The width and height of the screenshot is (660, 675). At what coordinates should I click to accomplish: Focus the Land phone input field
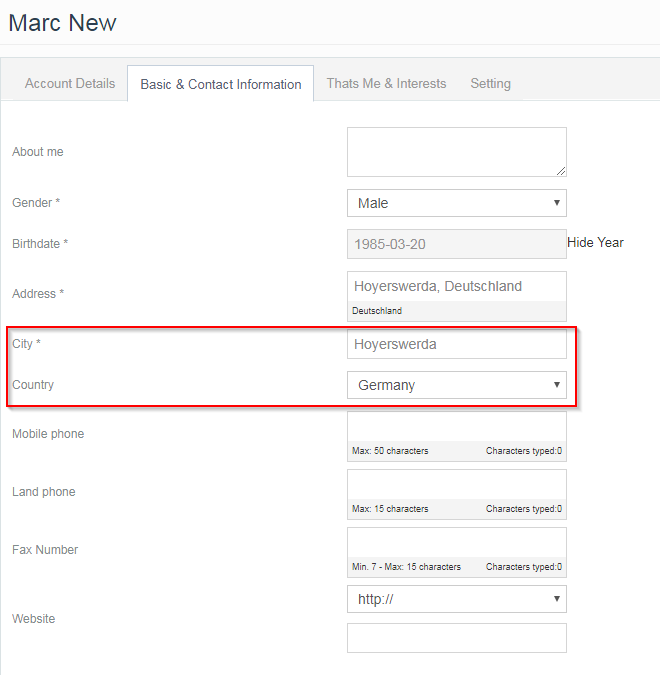[x=457, y=485]
